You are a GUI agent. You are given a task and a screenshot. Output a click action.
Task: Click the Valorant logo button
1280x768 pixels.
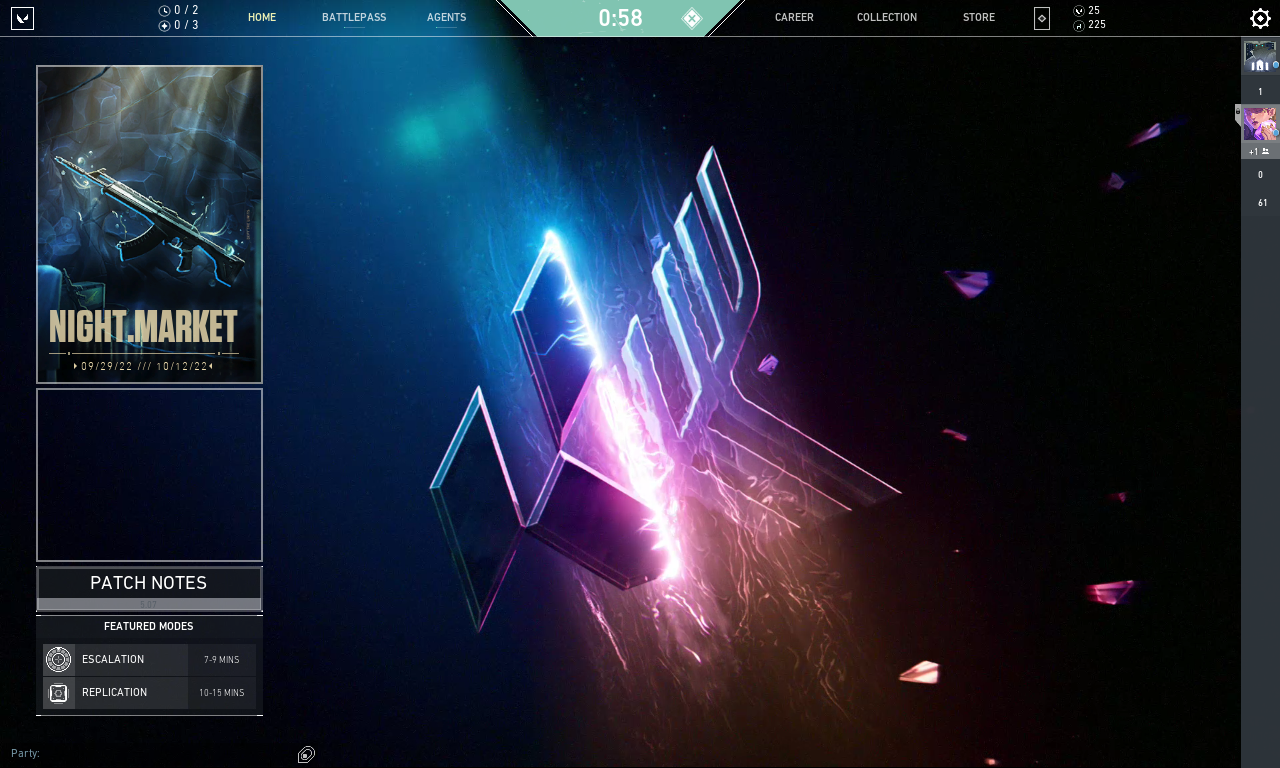22,18
